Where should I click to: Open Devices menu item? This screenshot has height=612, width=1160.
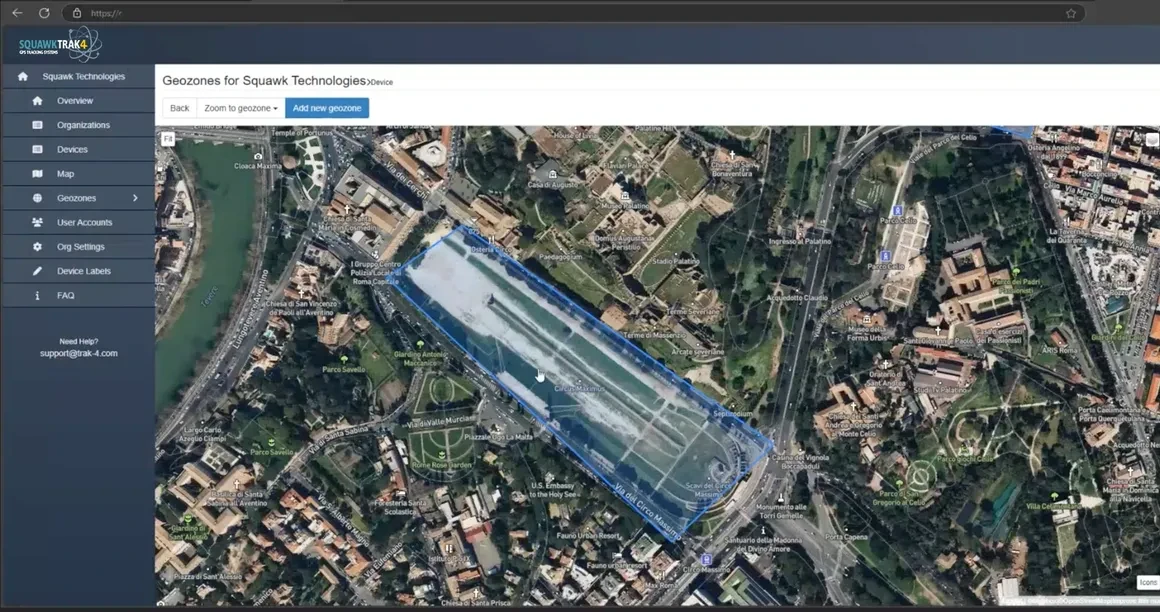[78, 149]
